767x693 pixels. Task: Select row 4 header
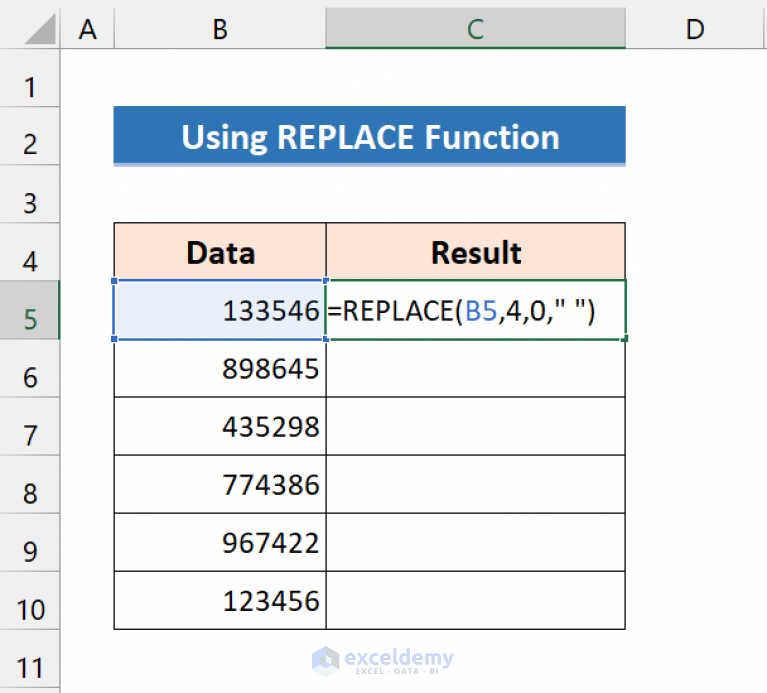pos(30,252)
